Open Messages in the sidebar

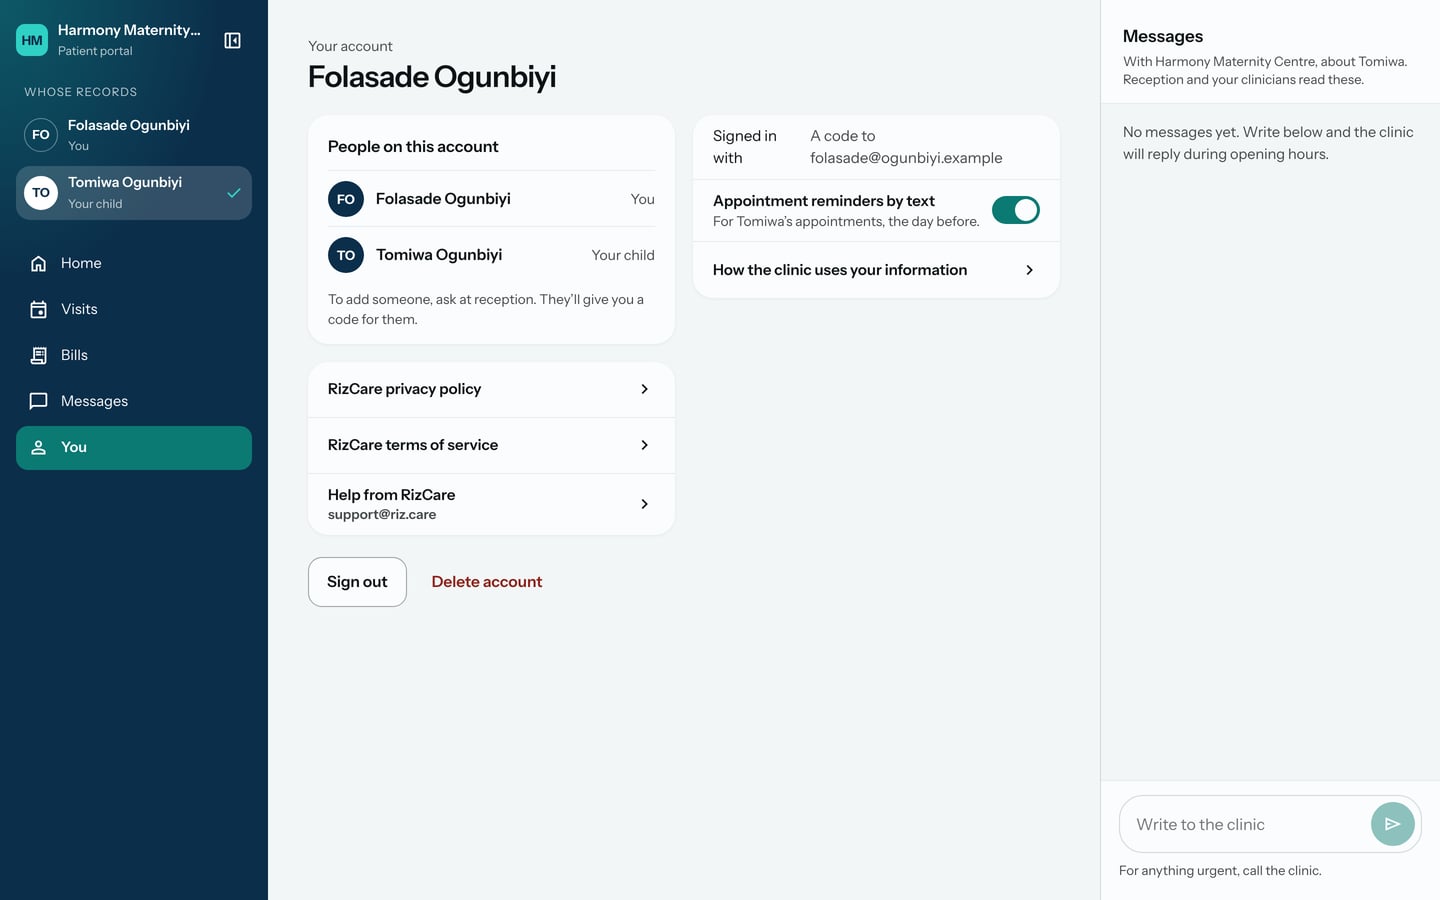click(134, 401)
